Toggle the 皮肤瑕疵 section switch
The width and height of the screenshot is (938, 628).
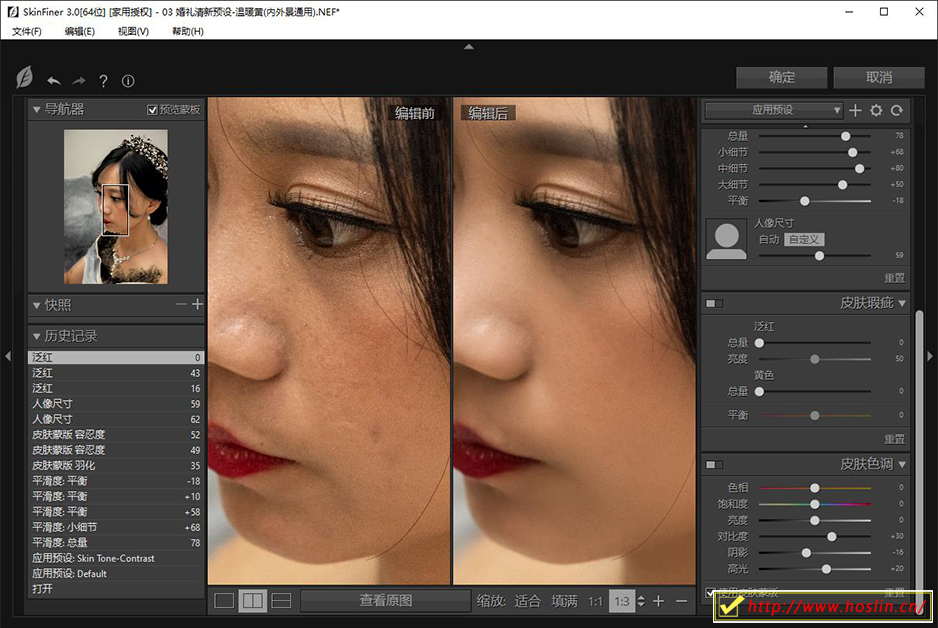pyautogui.click(x=714, y=303)
